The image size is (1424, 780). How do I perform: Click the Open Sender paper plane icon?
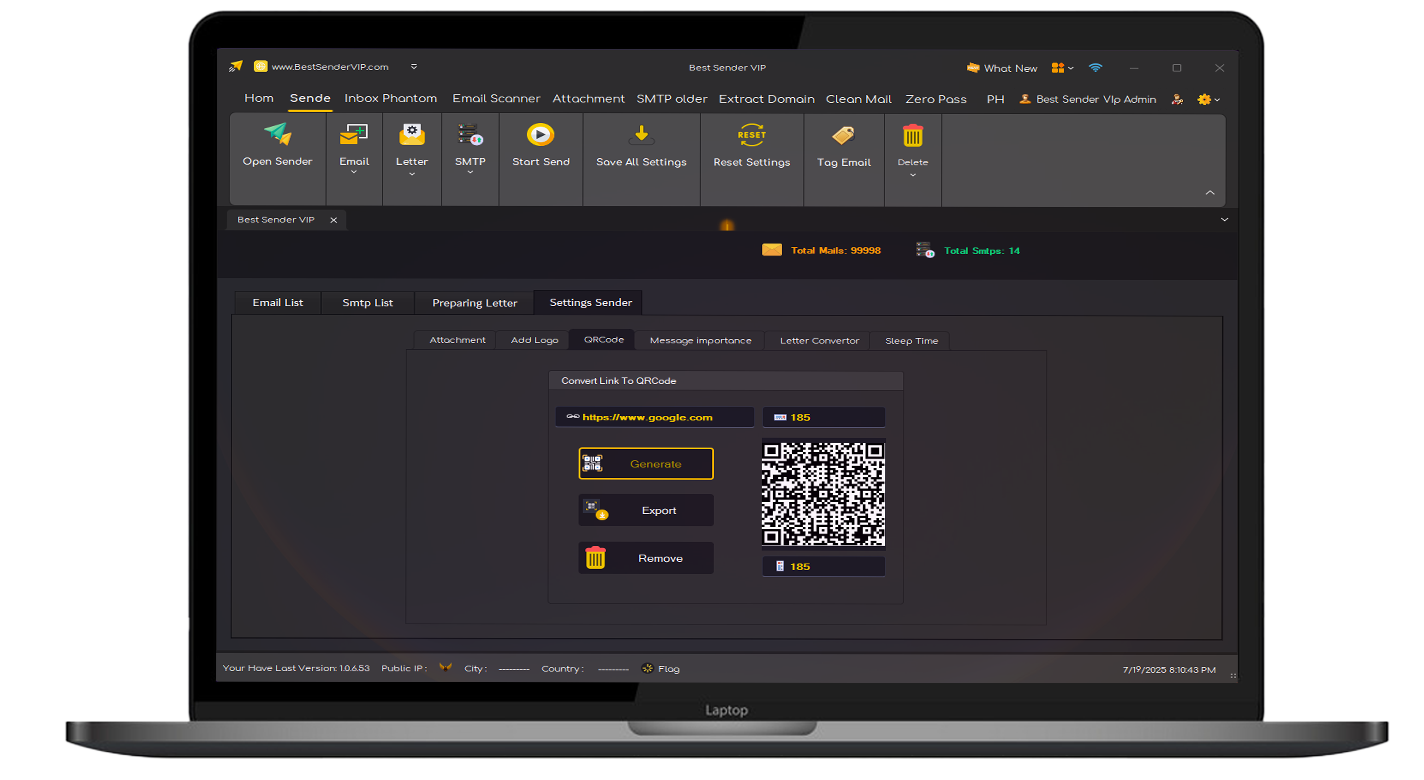tap(277, 135)
